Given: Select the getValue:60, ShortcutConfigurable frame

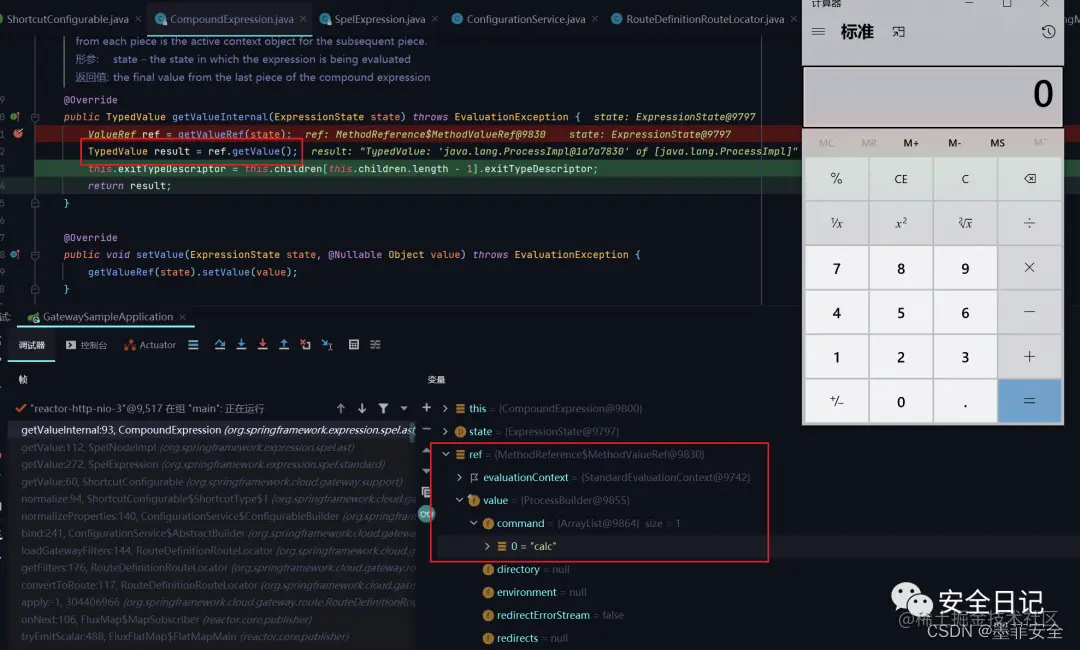Looking at the screenshot, I should pos(212,481).
